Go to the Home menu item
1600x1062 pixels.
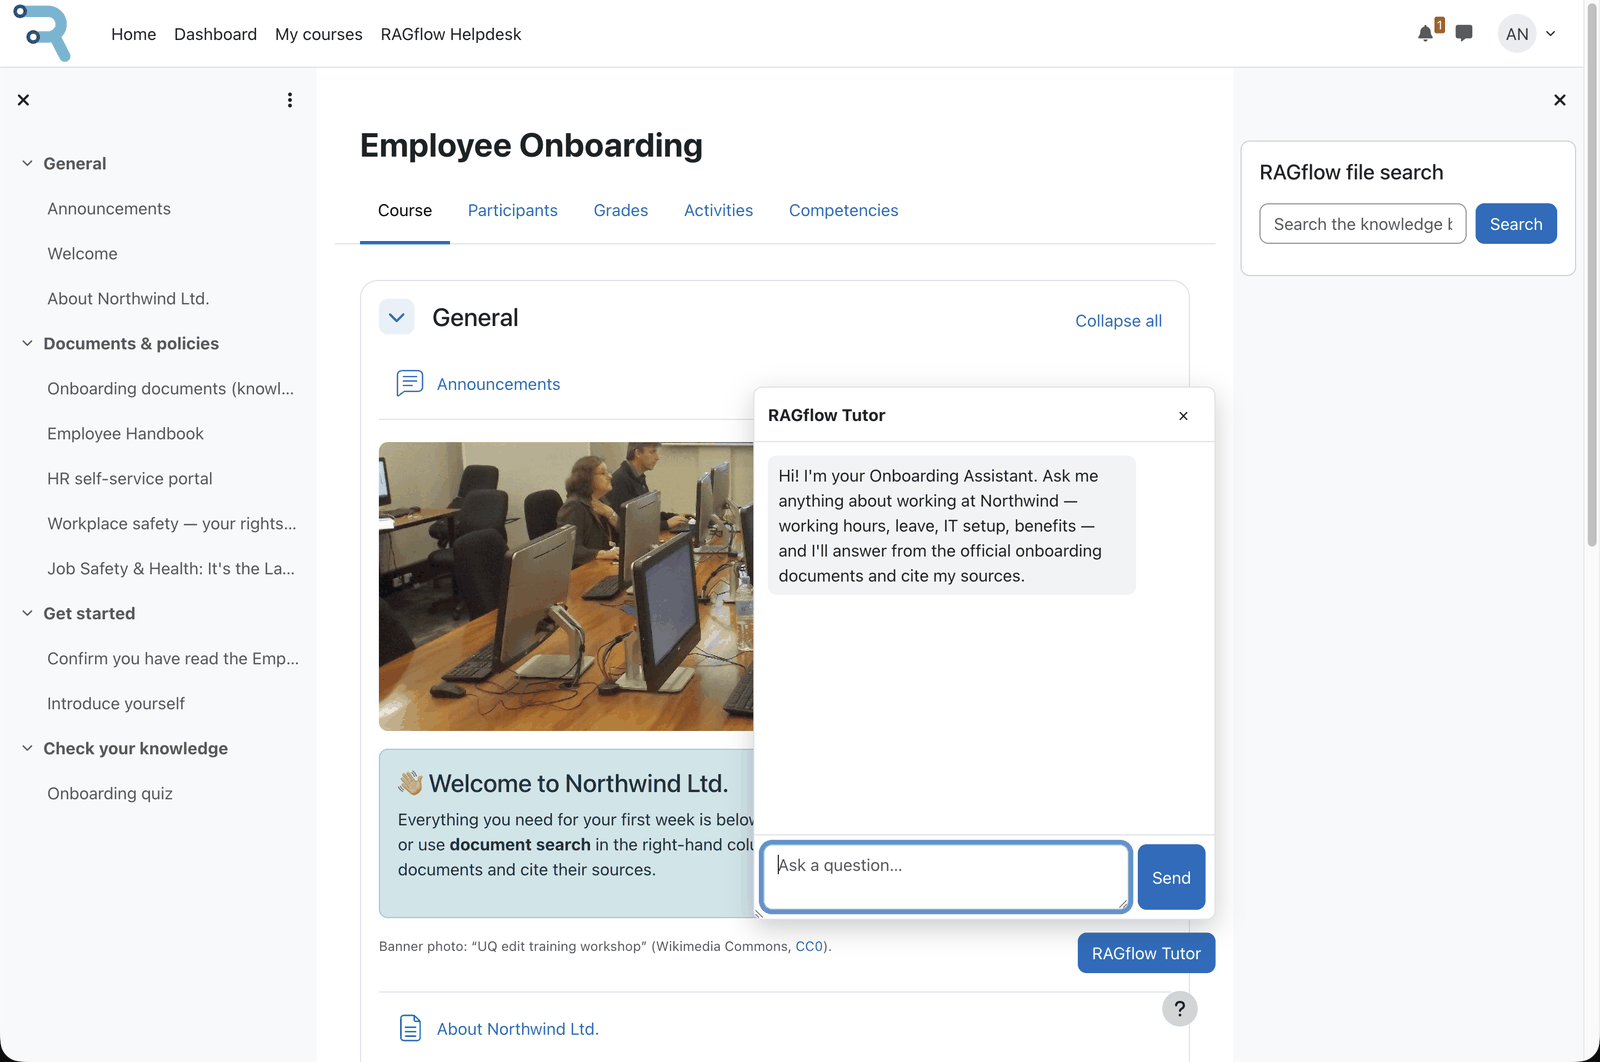pyautogui.click(x=134, y=34)
